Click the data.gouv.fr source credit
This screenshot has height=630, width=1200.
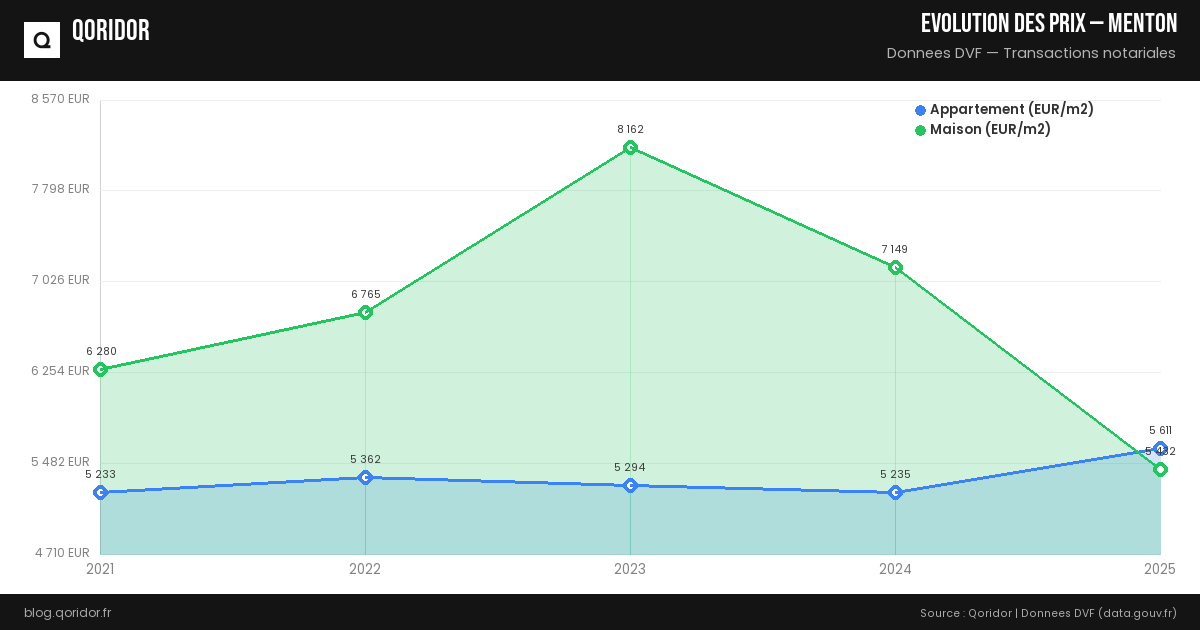(x=1138, y=613)
